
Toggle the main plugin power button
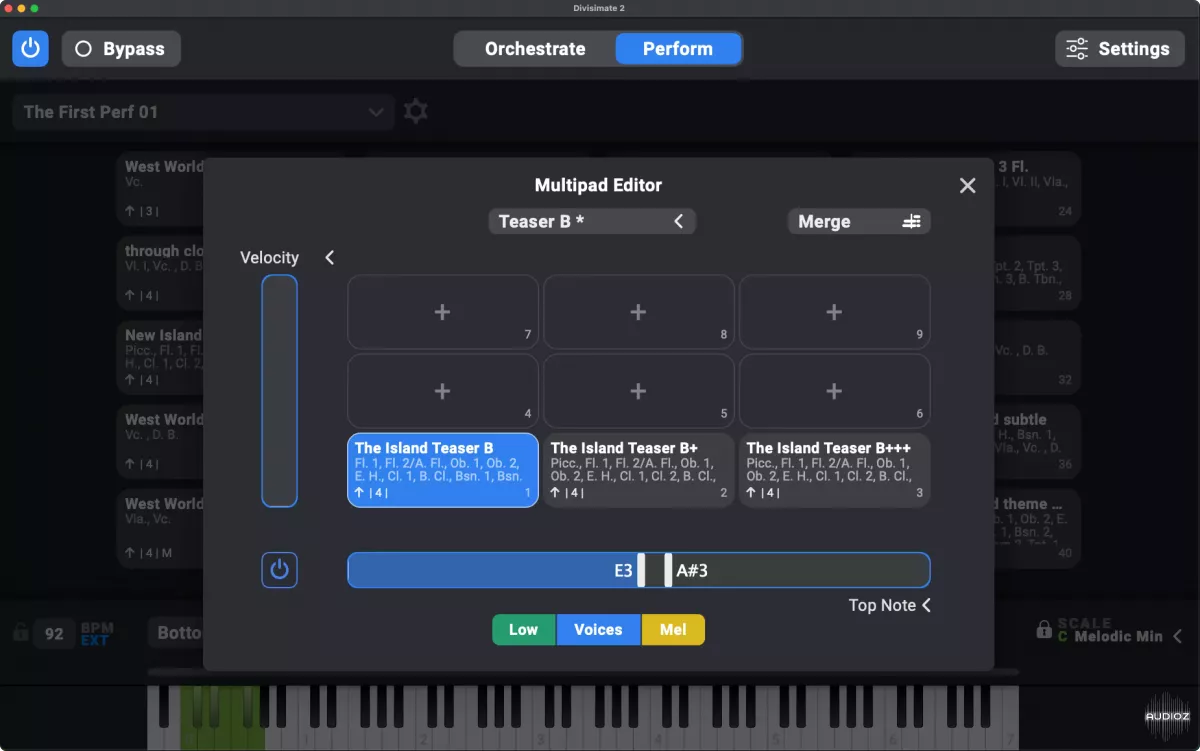[x=30, y=48]
